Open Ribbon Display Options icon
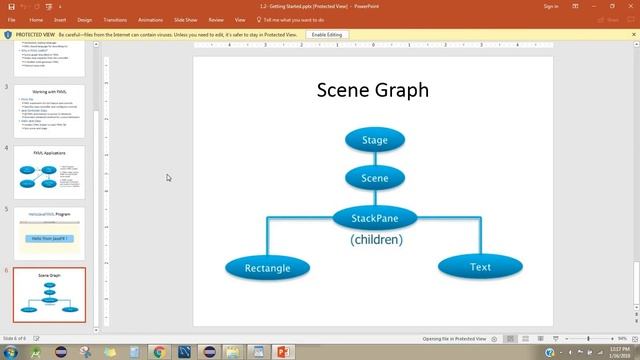Viewport: 640px width, 360px height. pyautogui.click(x=575, y=7)
